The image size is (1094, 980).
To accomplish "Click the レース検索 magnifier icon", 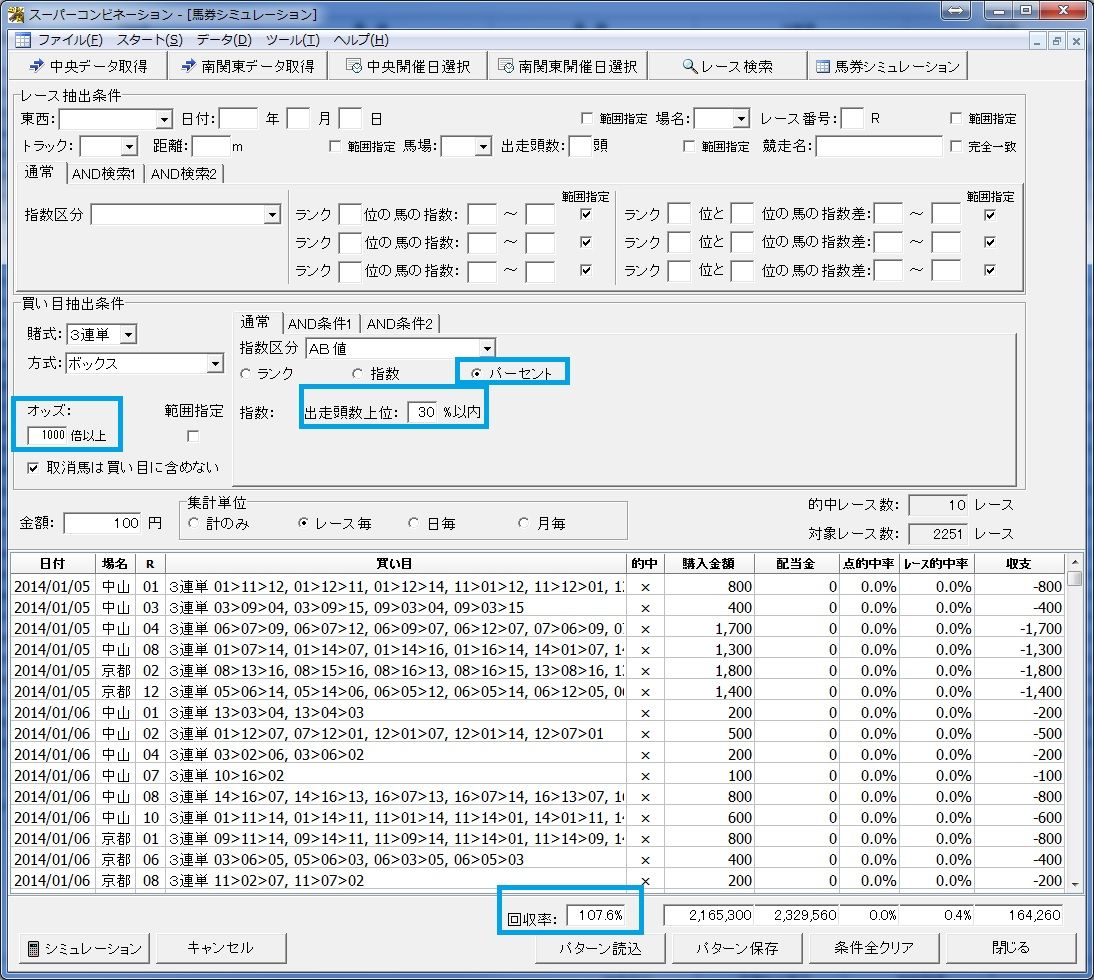I will pos(689,66).
